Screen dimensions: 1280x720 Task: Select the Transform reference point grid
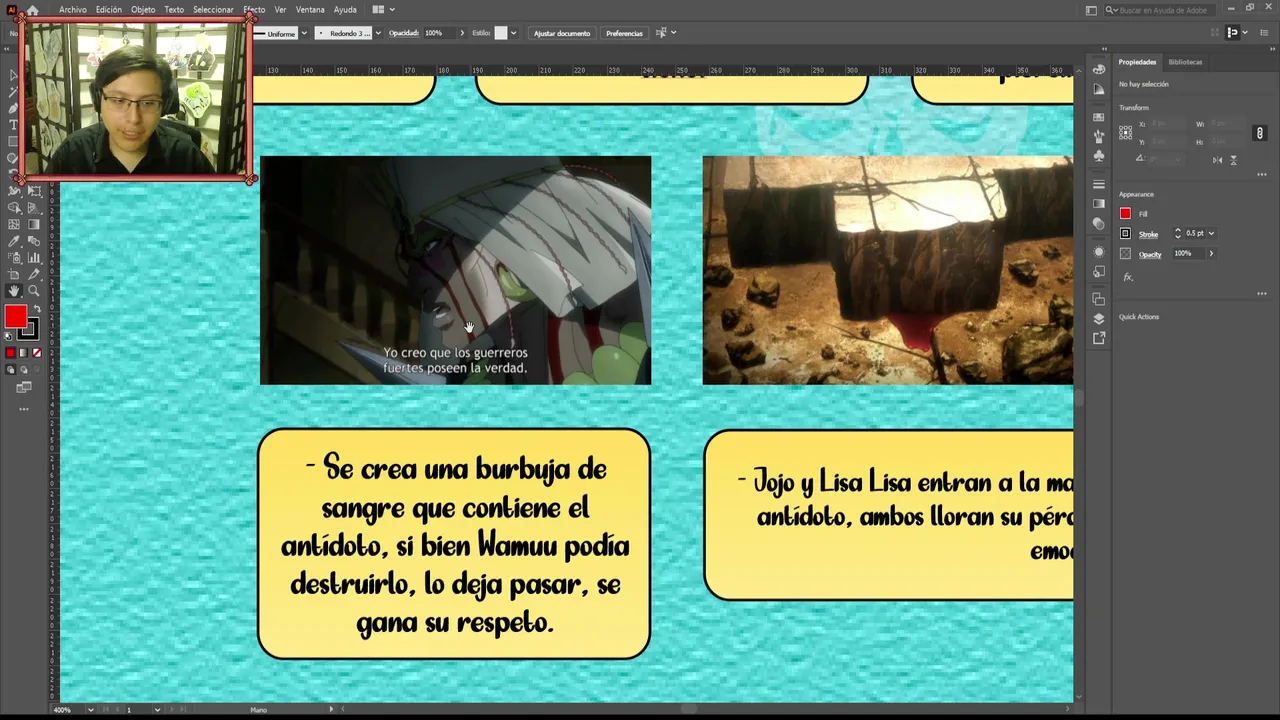point(1126,132)
